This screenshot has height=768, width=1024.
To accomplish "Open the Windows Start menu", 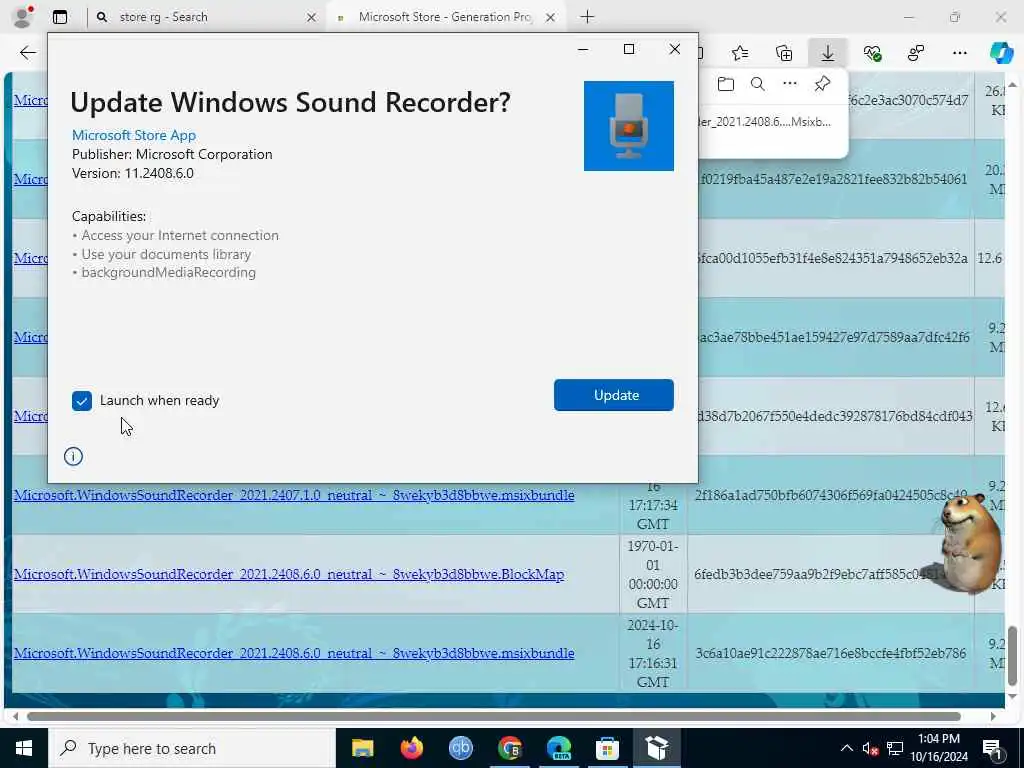I will point(24,748).
